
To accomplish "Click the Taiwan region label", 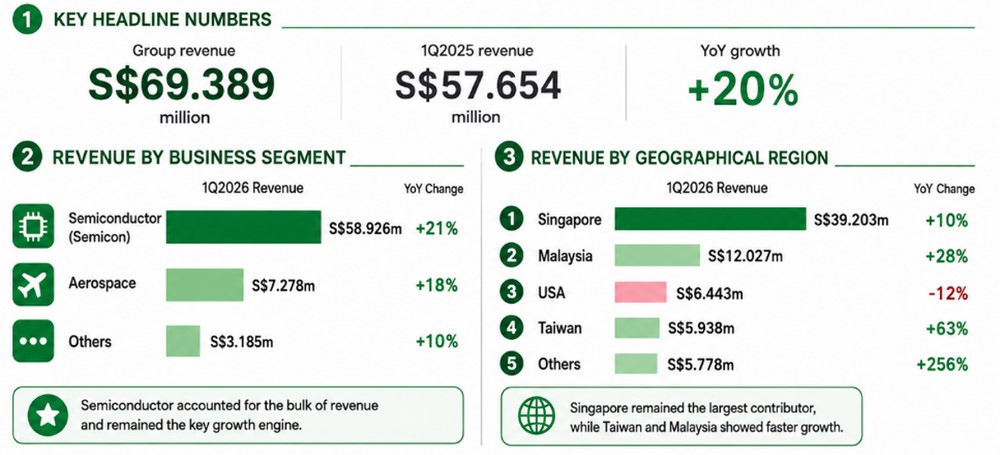I will (560, 329).
